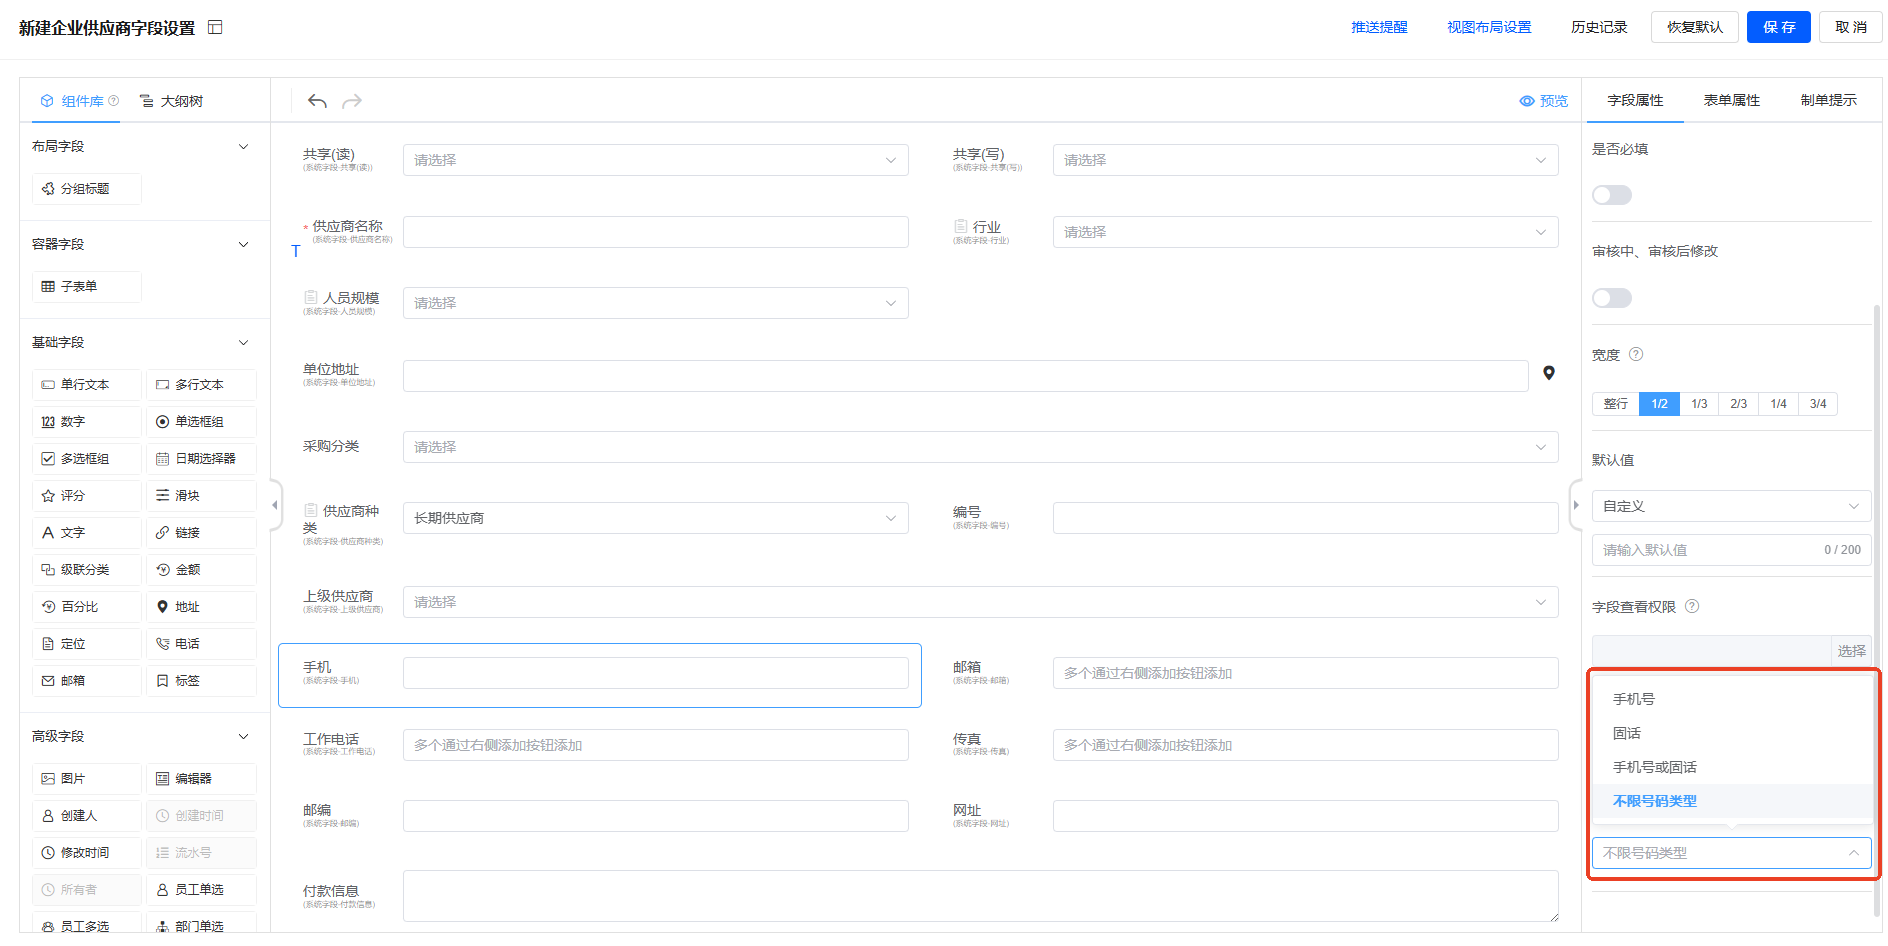Add 多选框组 checkbox group component
The height and width of the screenshot is (946, 1888).
(87, 459)
